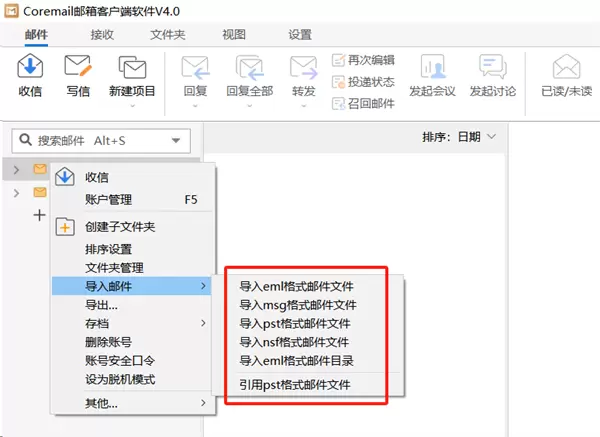
Task: Select 导入pst格式邮件文件 from submenu
Action: (294, 323)
